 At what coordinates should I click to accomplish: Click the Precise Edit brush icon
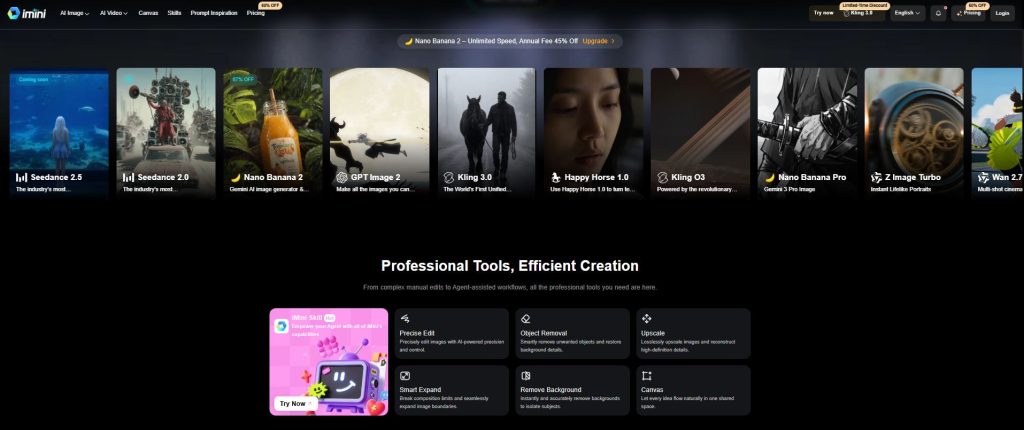click(x=405, y=319)
